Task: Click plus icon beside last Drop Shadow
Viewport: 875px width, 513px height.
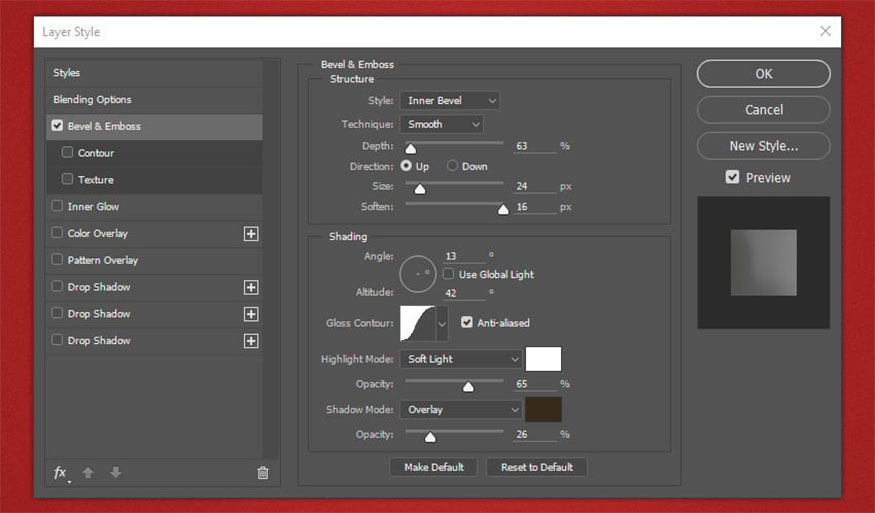Action: point(251,341)
